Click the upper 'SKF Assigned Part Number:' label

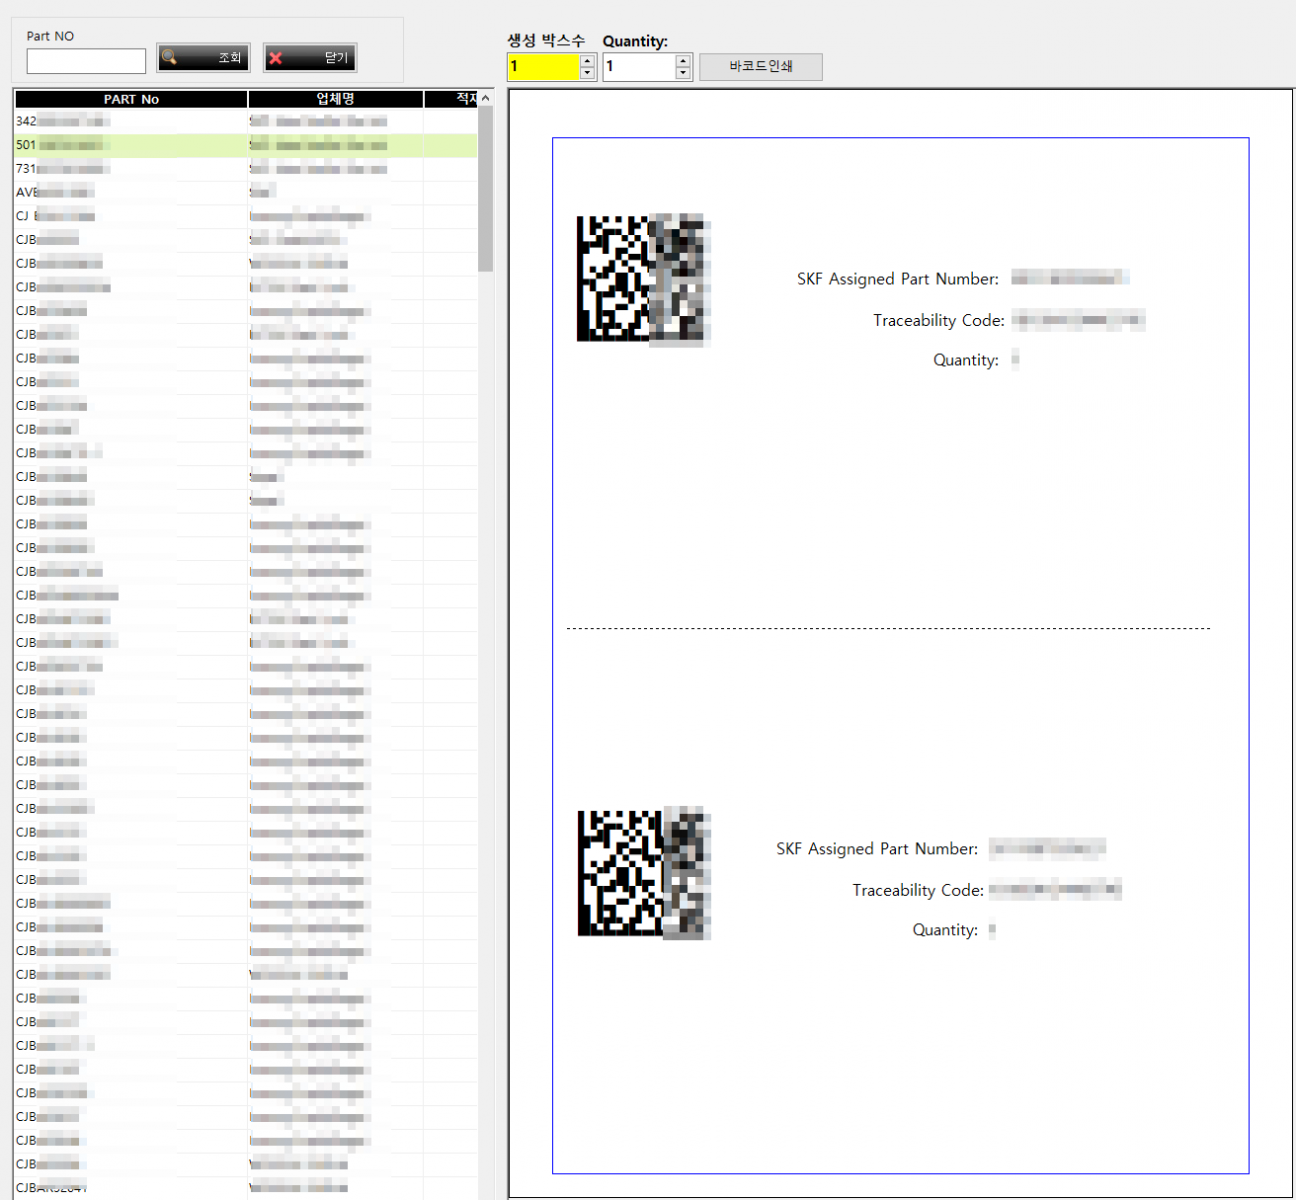click(x=898, y=279)
